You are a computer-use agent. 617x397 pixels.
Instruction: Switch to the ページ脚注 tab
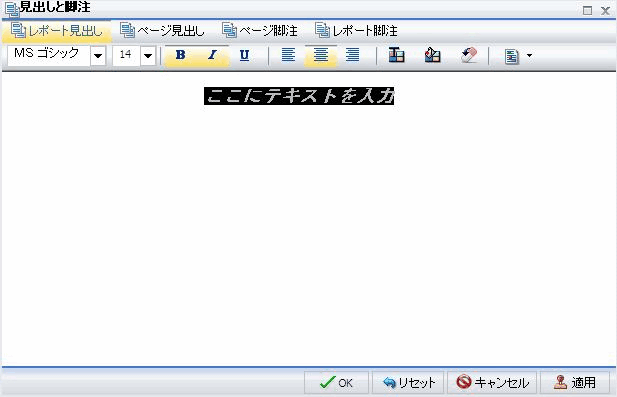[260, 31]
